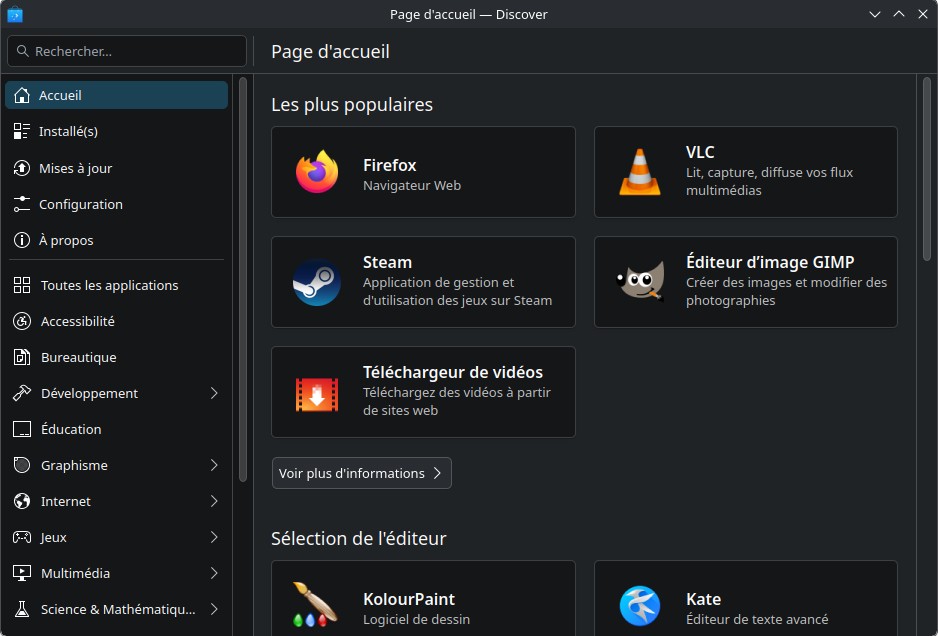Click the Multimédia category label
This screenshot has height=636, width=938.
[75, 573]
